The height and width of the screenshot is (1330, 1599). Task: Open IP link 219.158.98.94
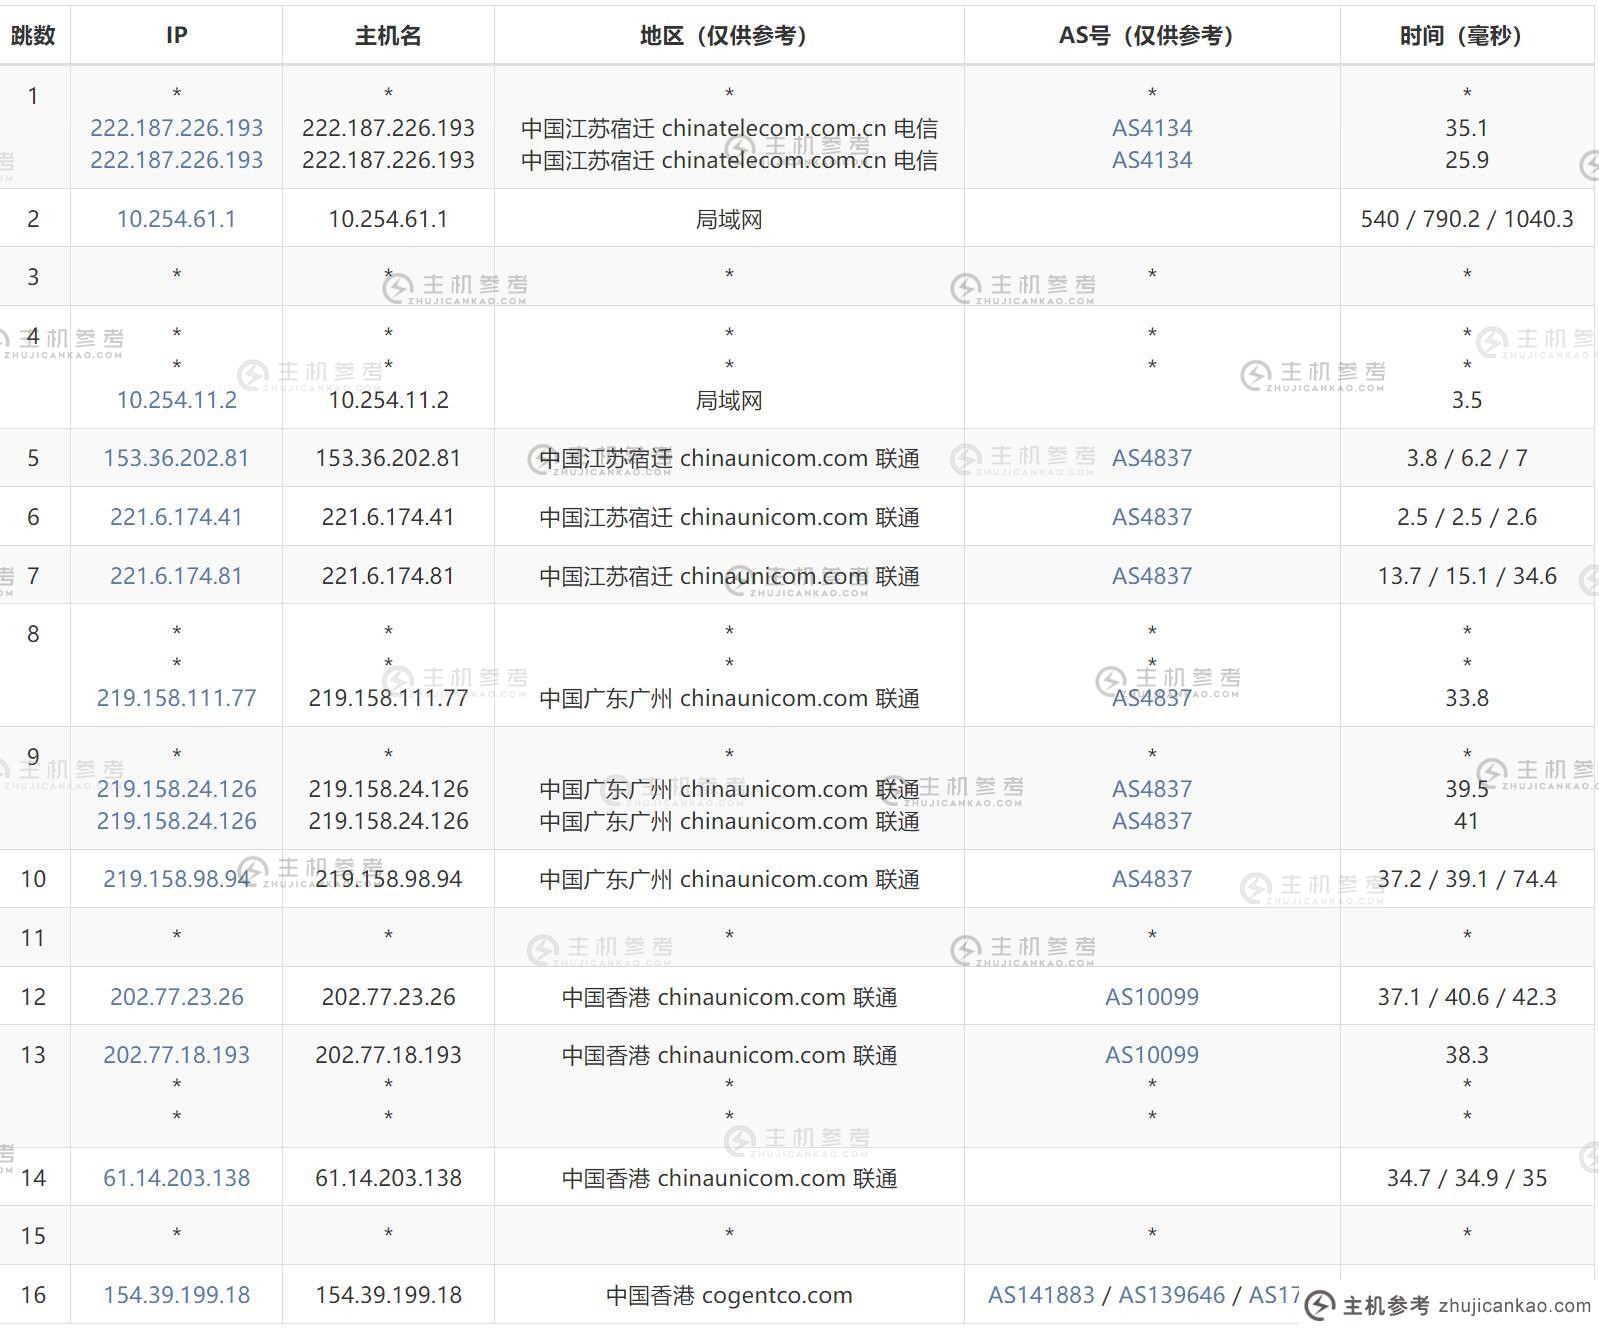(x=176, y=879)
